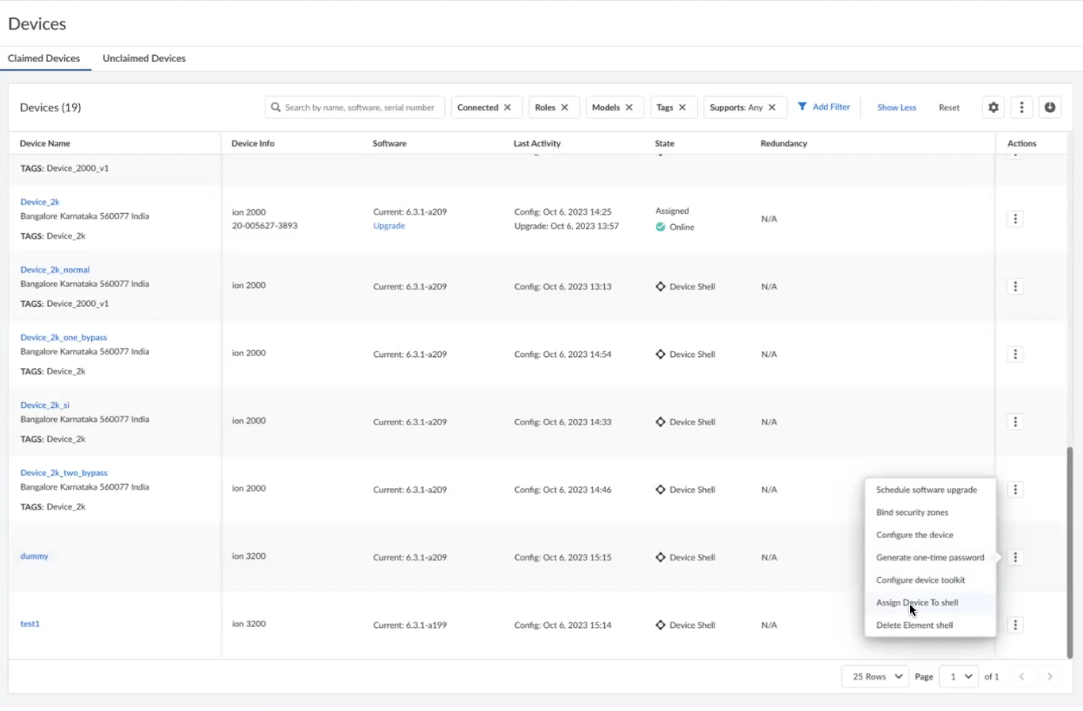Click the device search input field
1083x711 pixels.
(359, 107)
